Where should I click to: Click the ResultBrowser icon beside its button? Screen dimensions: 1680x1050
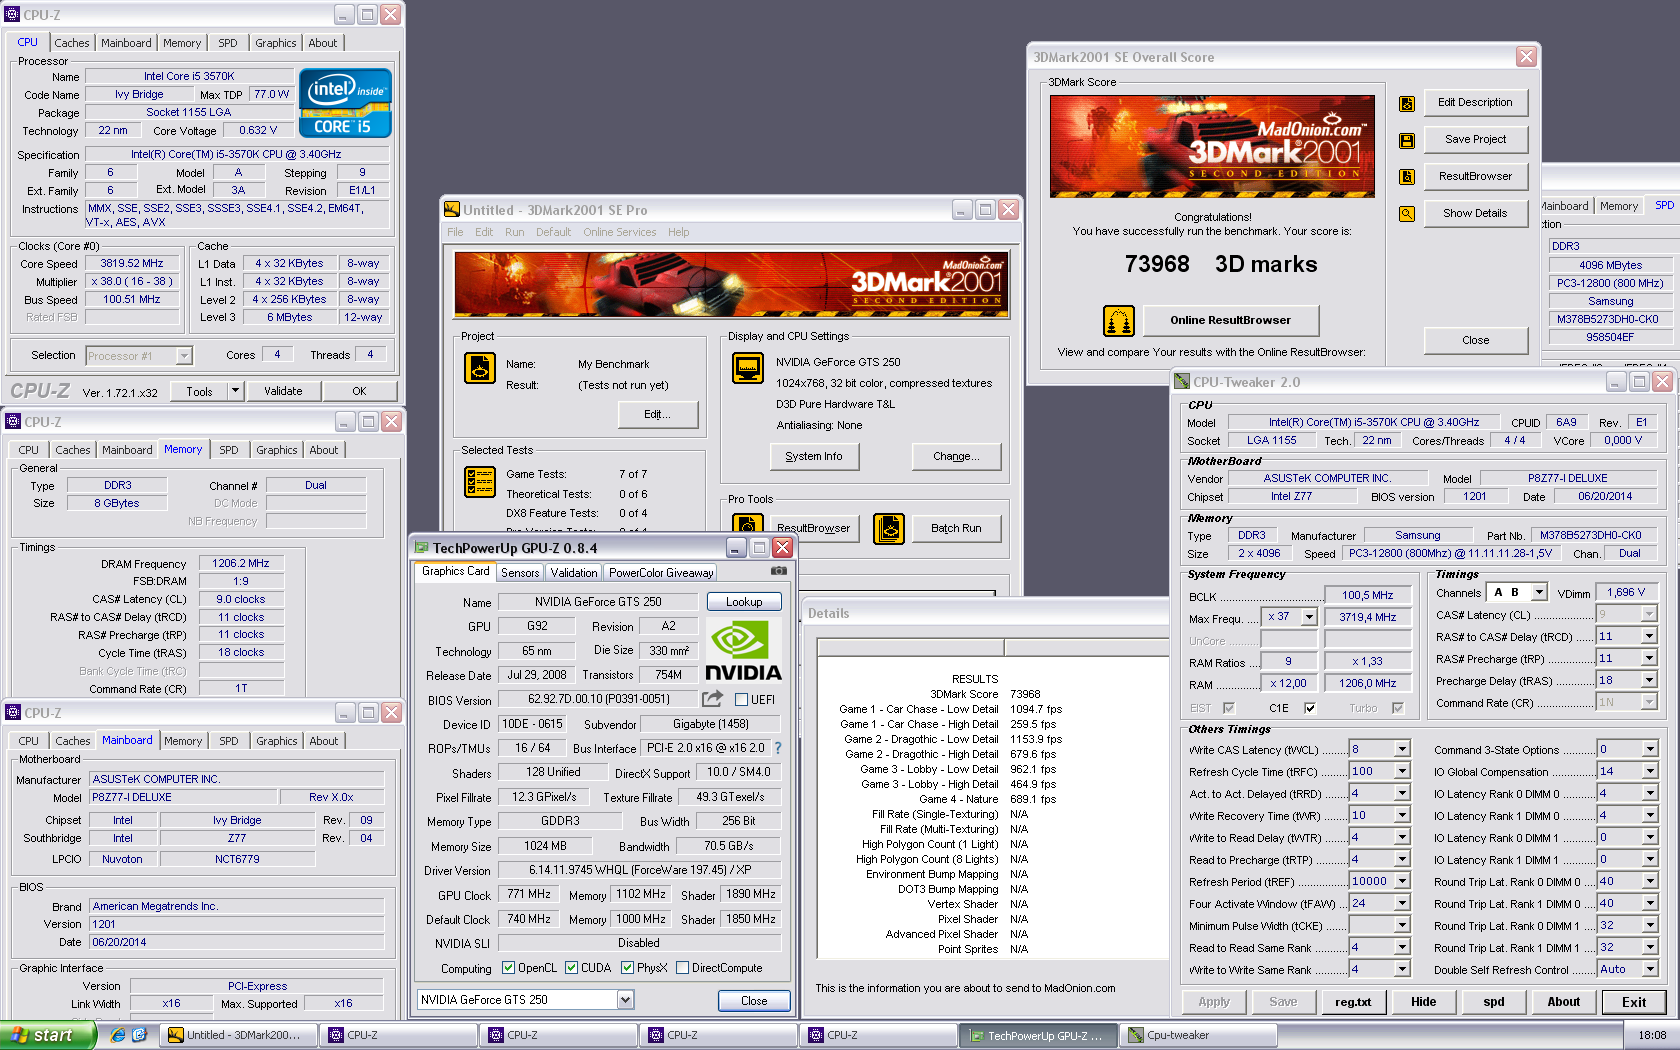(1407, 177)
